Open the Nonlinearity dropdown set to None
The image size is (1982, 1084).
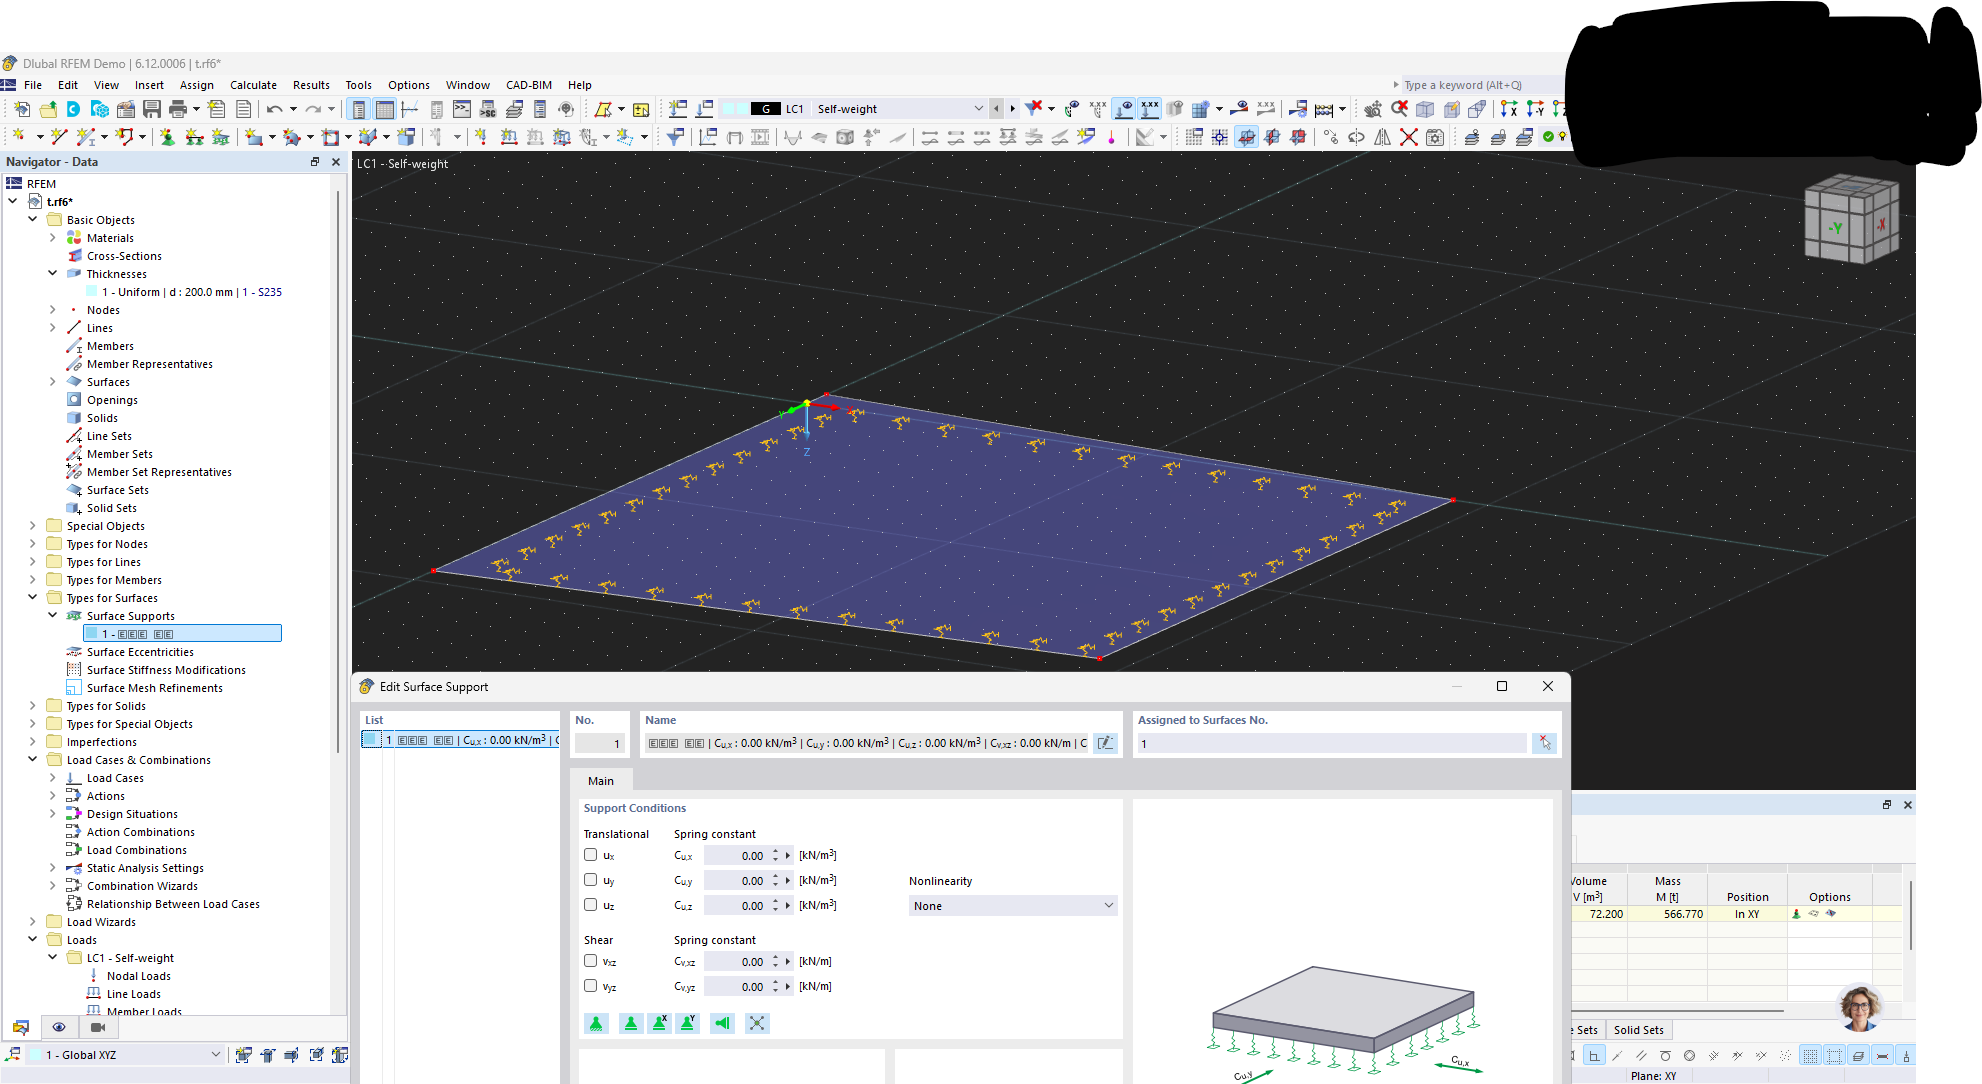pos(1012,906)
